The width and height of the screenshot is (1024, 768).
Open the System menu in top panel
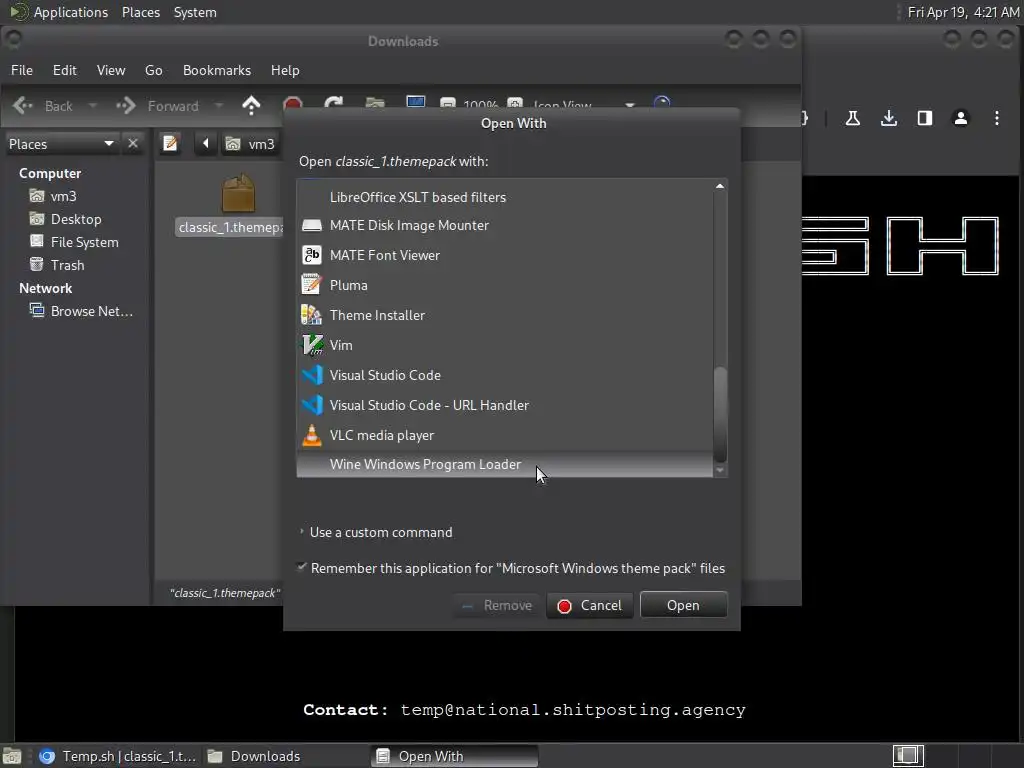[195, 12]
